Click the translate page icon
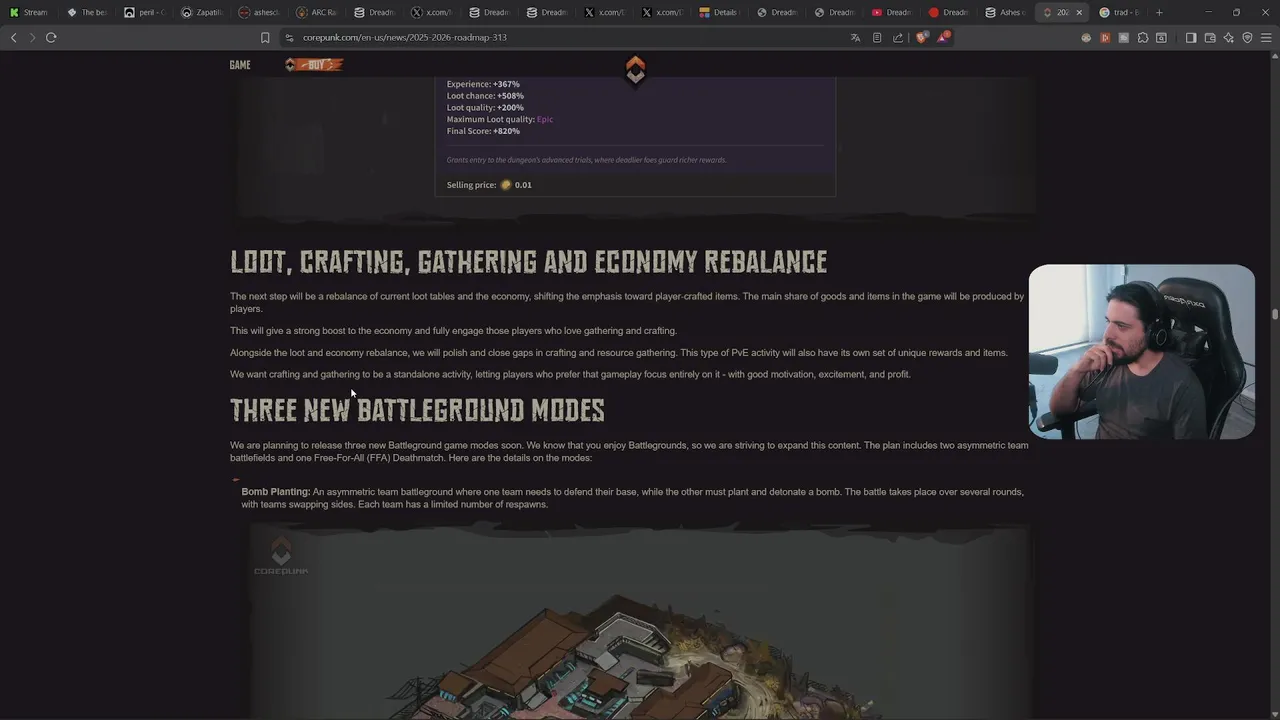The height and width of the screenshot is (720, 1280). 855,37
